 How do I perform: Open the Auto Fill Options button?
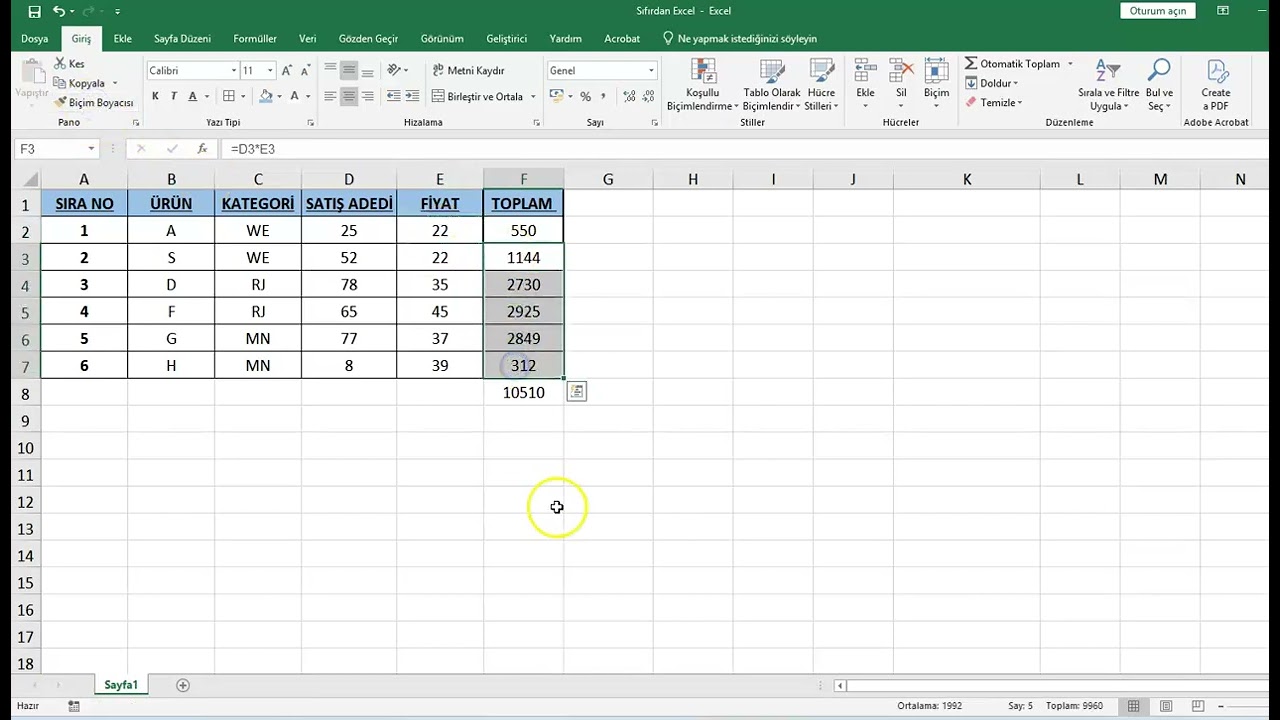pyautogui.click(x=577, y=392)
